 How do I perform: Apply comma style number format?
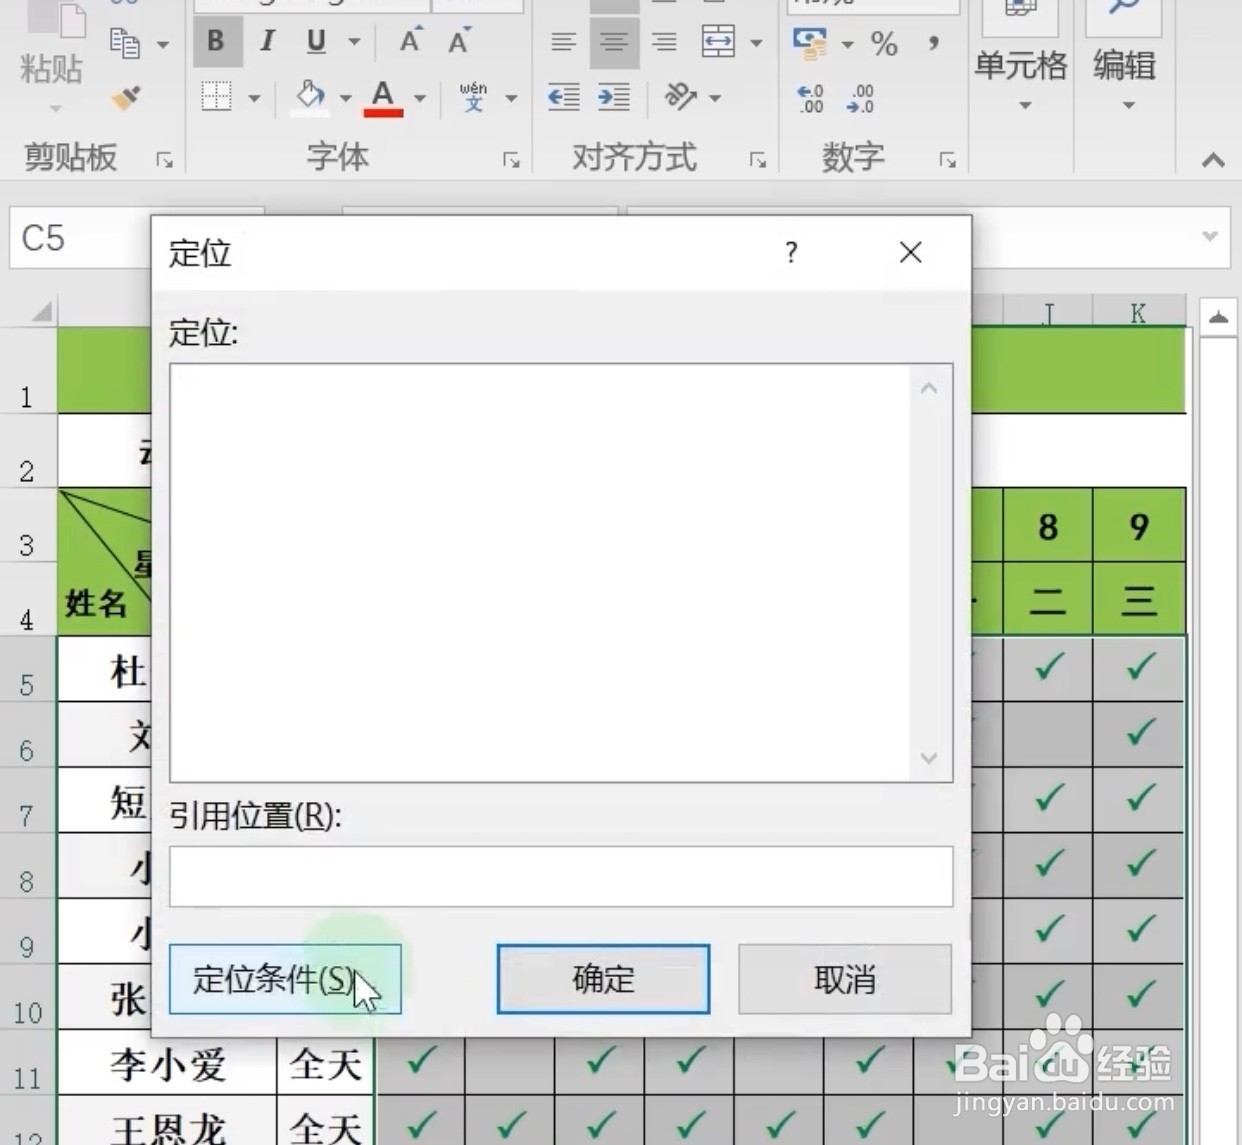tap(933, 43)
